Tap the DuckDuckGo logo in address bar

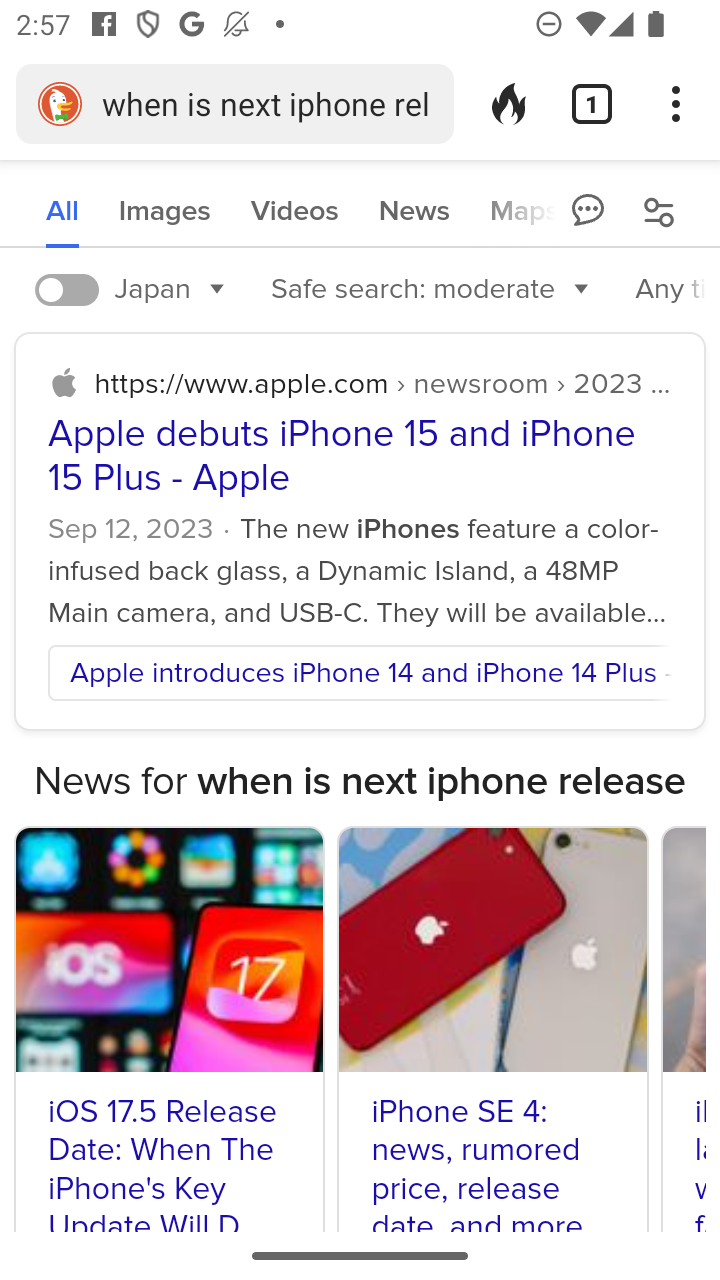pos(60,104)
